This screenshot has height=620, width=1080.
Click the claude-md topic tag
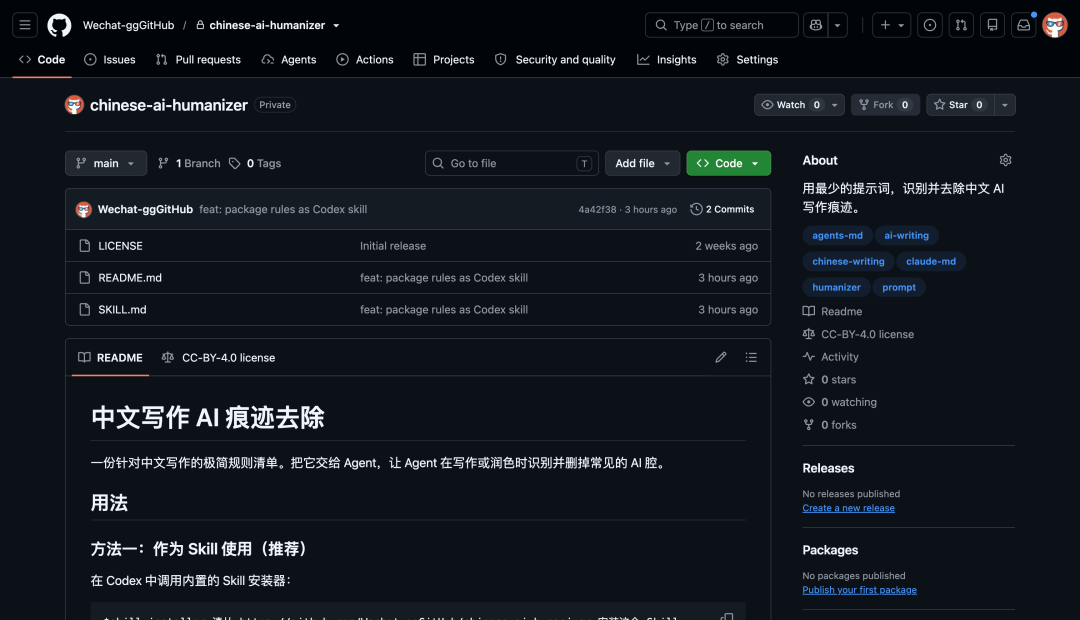click(x=931, y=262)
